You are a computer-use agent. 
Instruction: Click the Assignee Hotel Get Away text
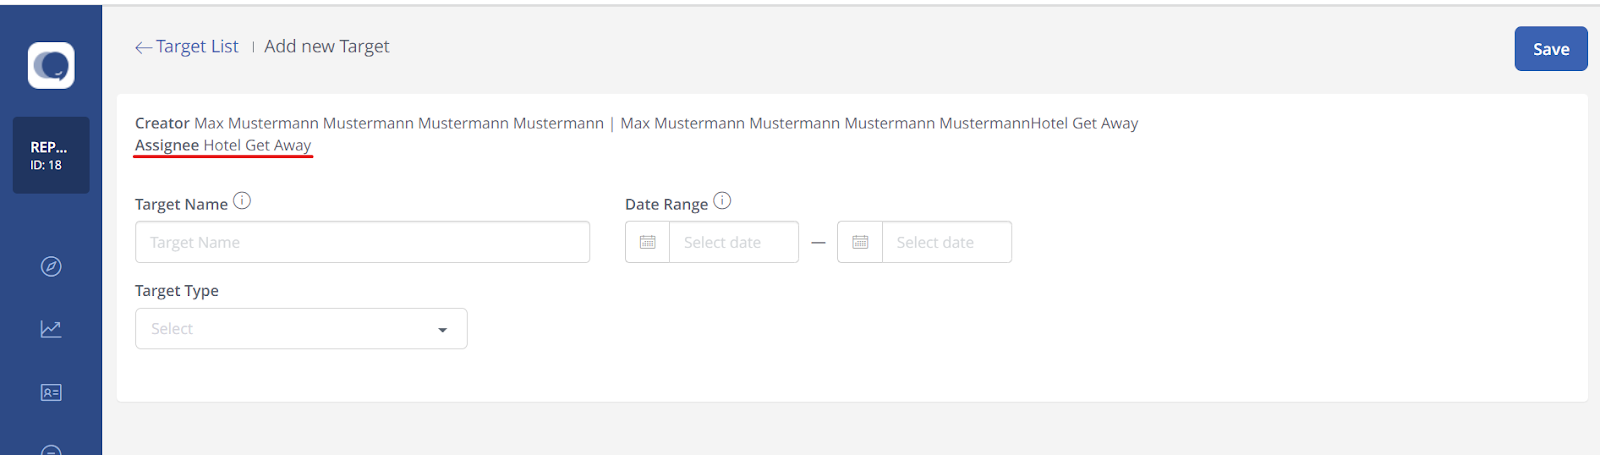[223, 145]
